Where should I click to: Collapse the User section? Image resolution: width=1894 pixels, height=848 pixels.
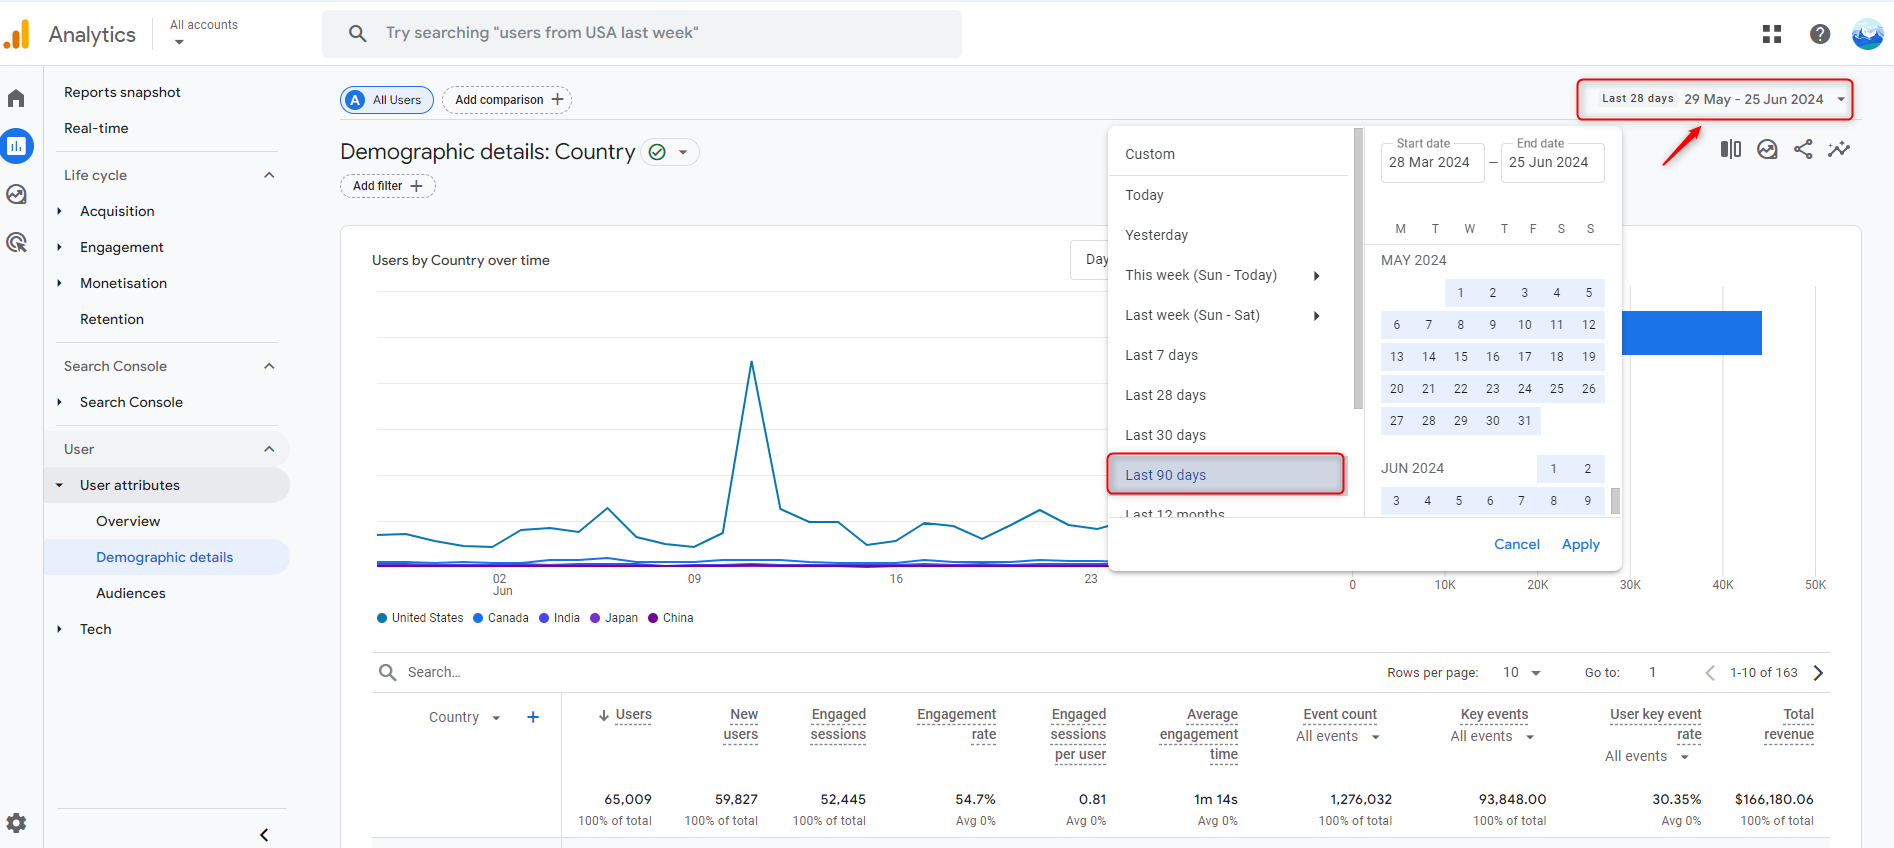[x=269, y=449]
